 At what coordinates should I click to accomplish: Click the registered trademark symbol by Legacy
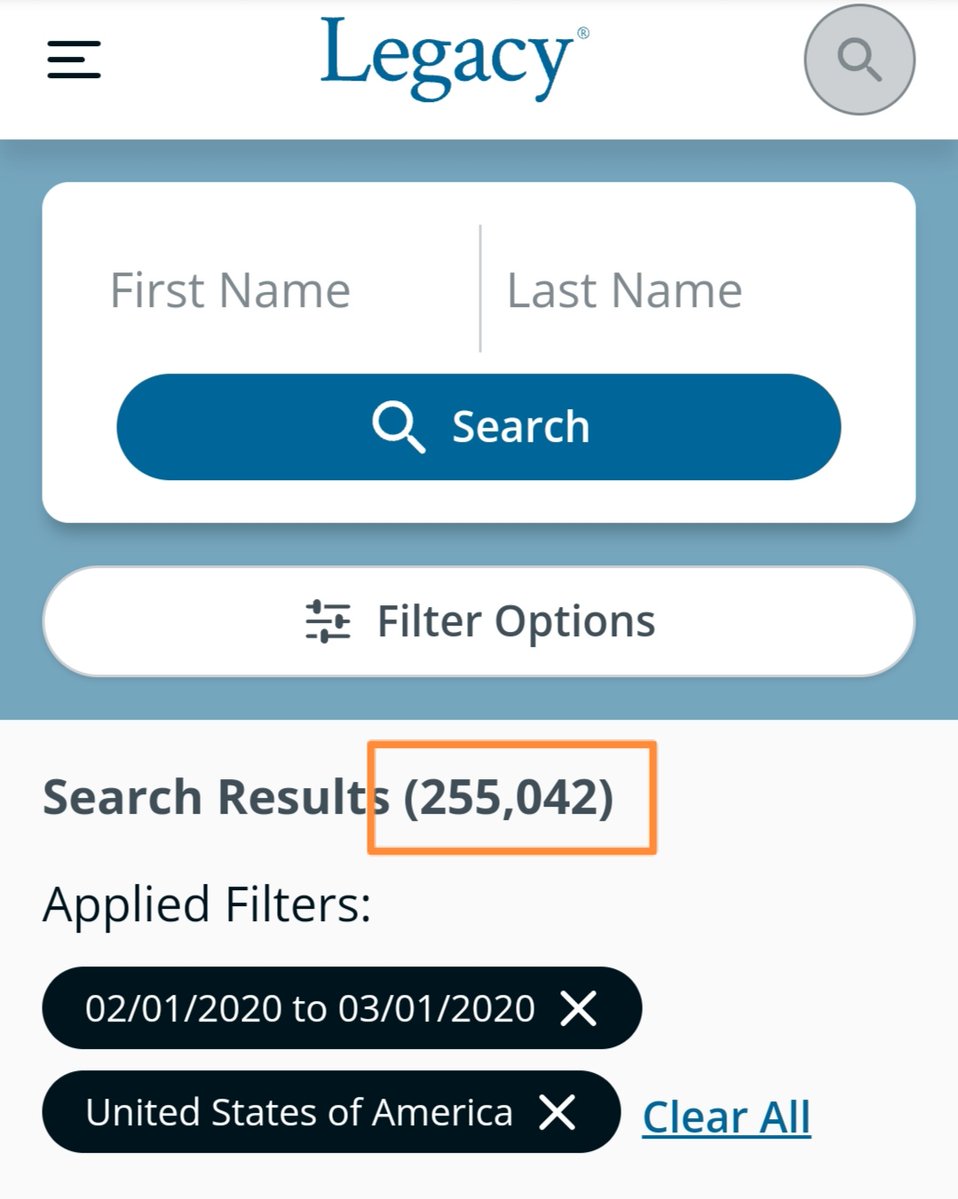point(583,33)
